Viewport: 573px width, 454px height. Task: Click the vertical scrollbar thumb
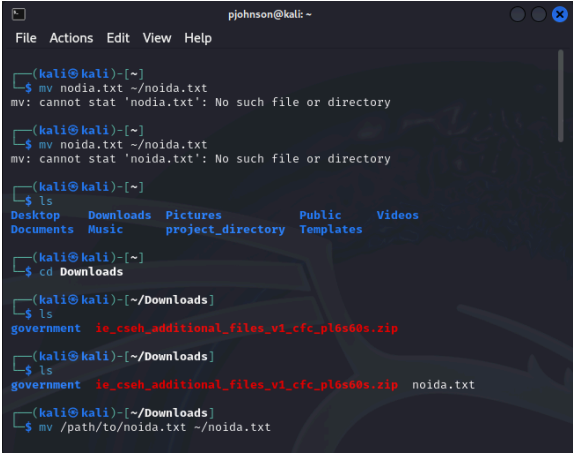click(x=561, y=96)
